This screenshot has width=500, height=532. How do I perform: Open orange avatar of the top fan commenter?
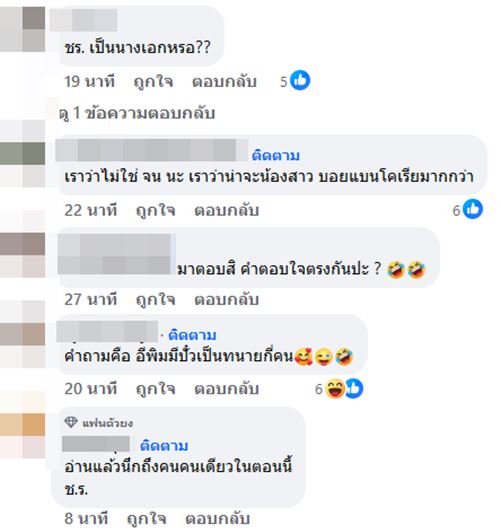[22, 436]
